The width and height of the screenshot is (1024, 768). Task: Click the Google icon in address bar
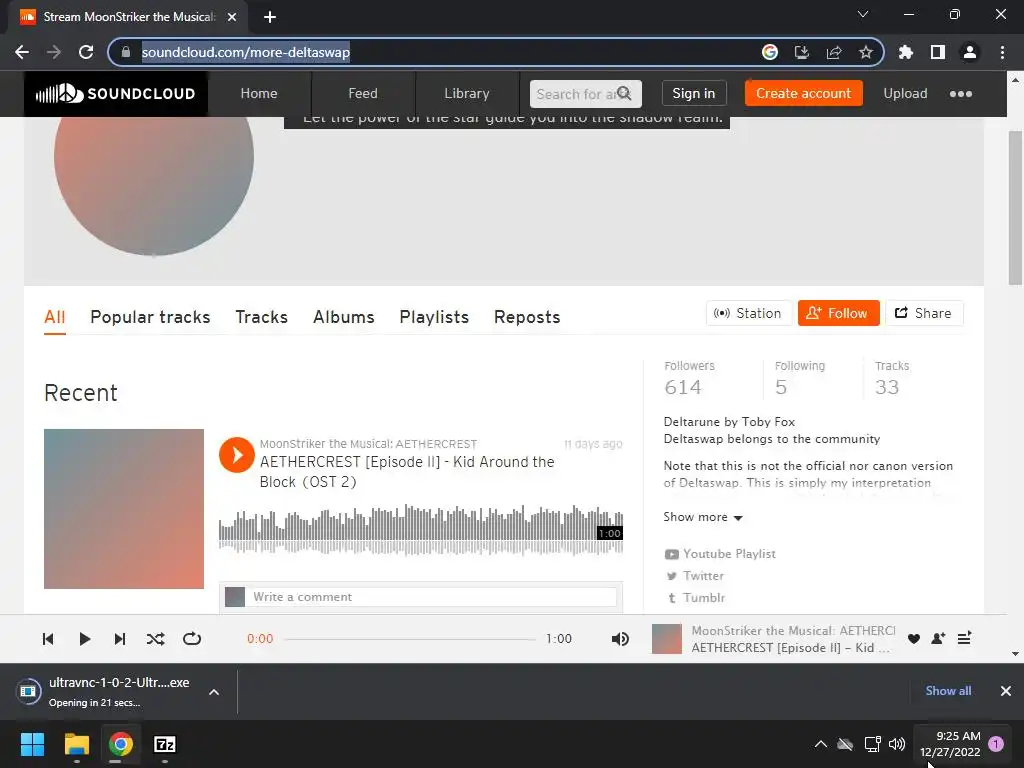770,52
